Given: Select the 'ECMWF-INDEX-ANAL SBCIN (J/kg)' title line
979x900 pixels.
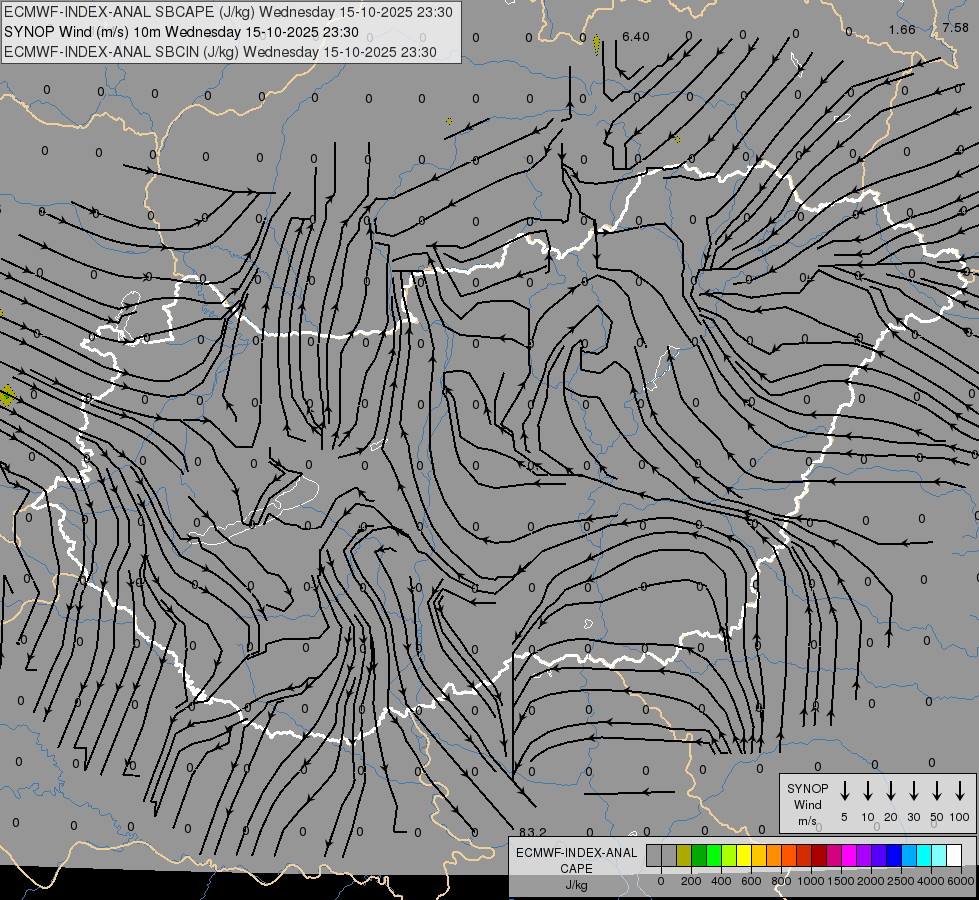Looking at the screenshot, I should [220, 52].
